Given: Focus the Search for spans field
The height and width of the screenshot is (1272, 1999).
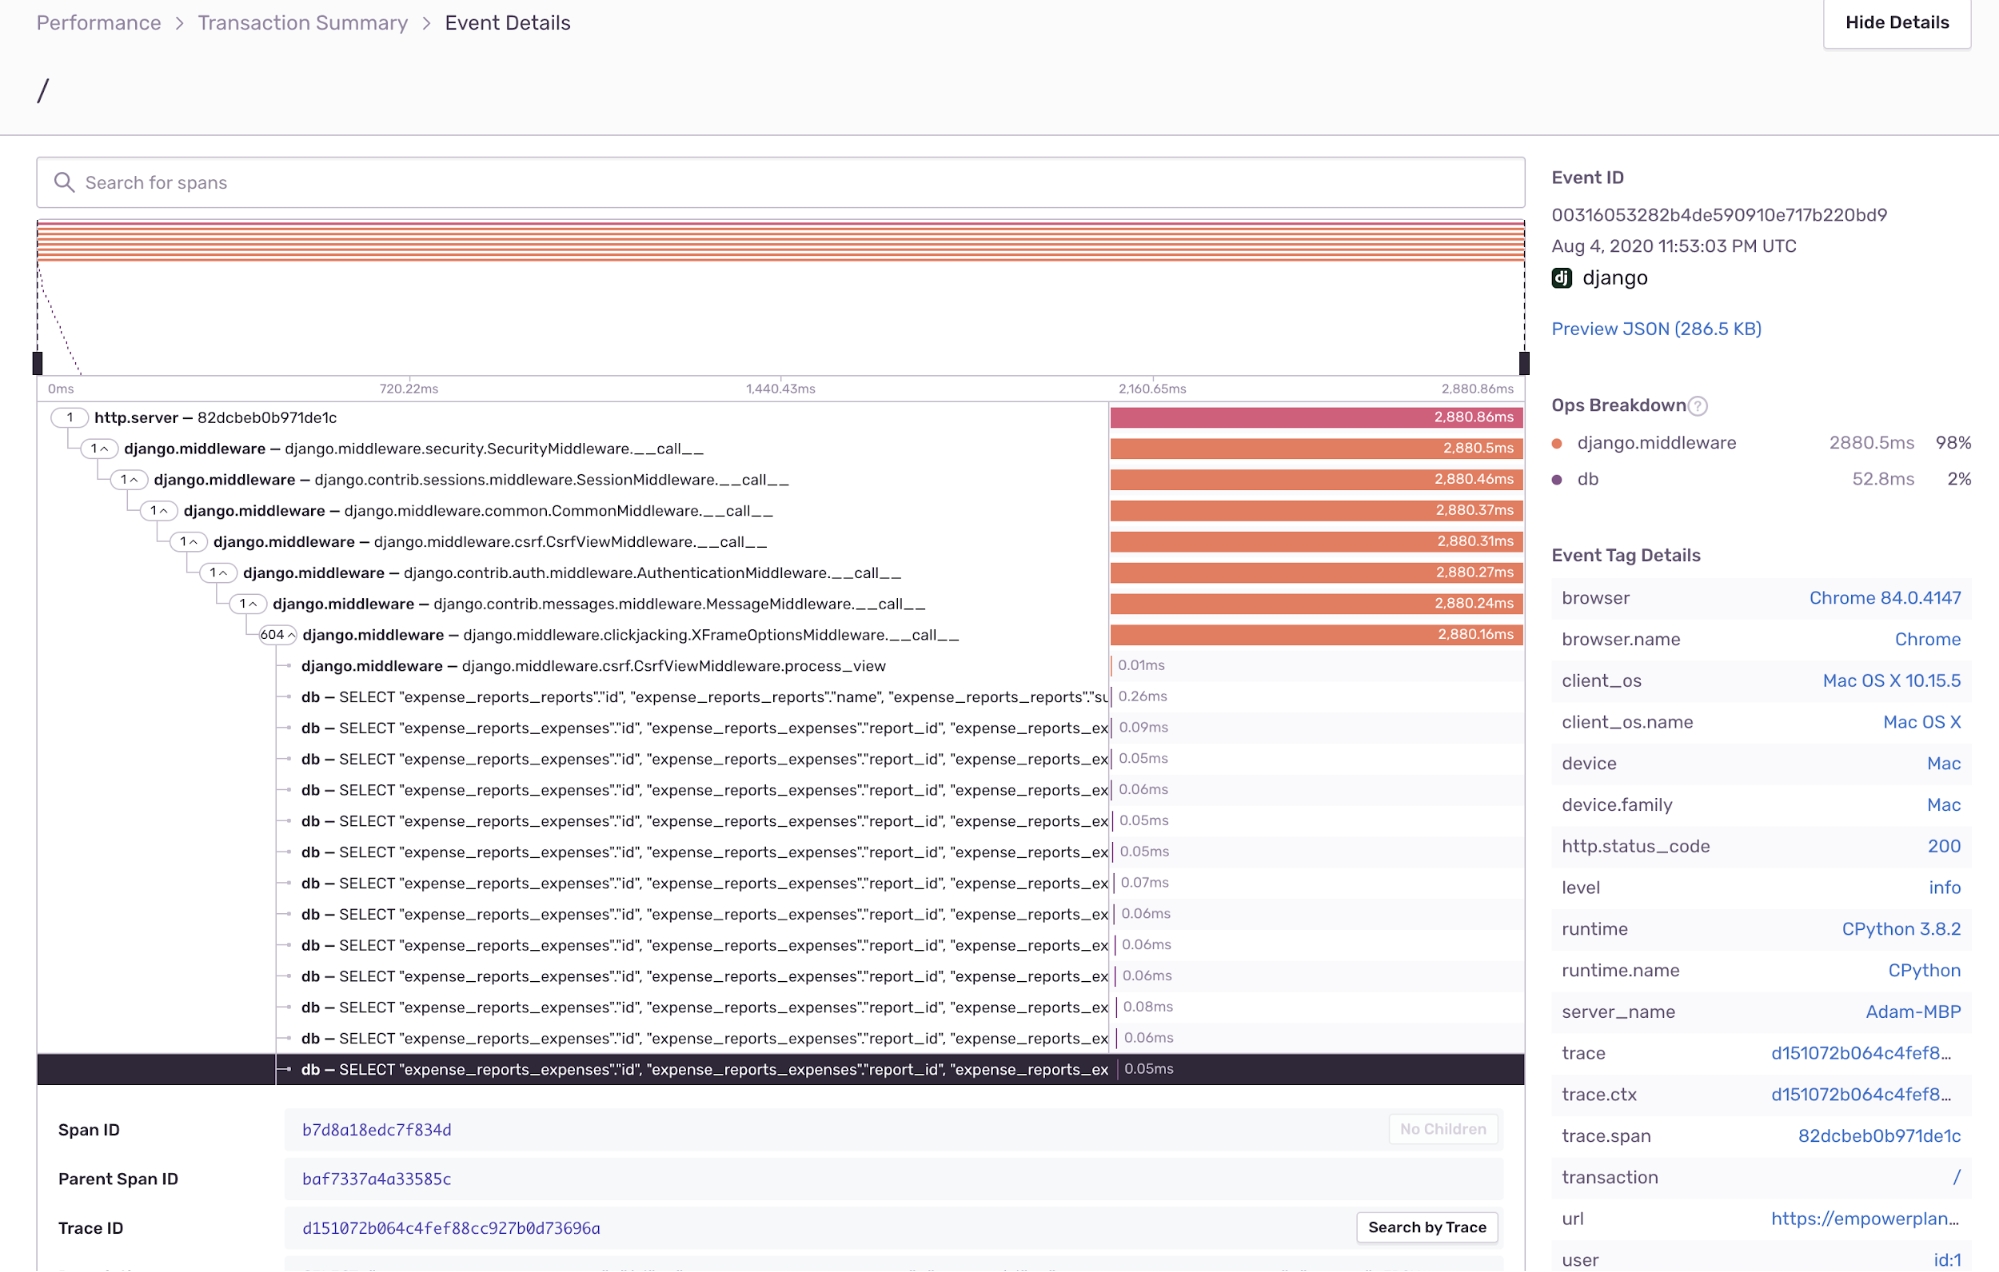Looking at the screenshot, I should click(x=780, y=182).
